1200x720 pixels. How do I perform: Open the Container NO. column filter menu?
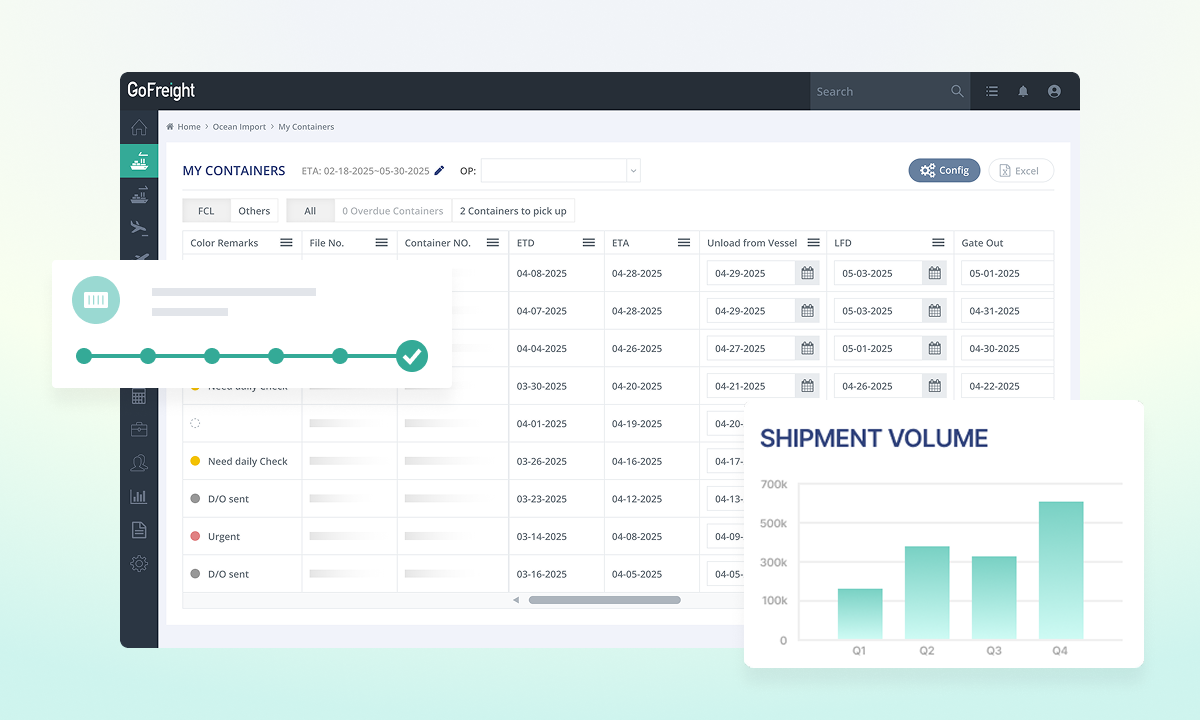(x=492, y=242)
